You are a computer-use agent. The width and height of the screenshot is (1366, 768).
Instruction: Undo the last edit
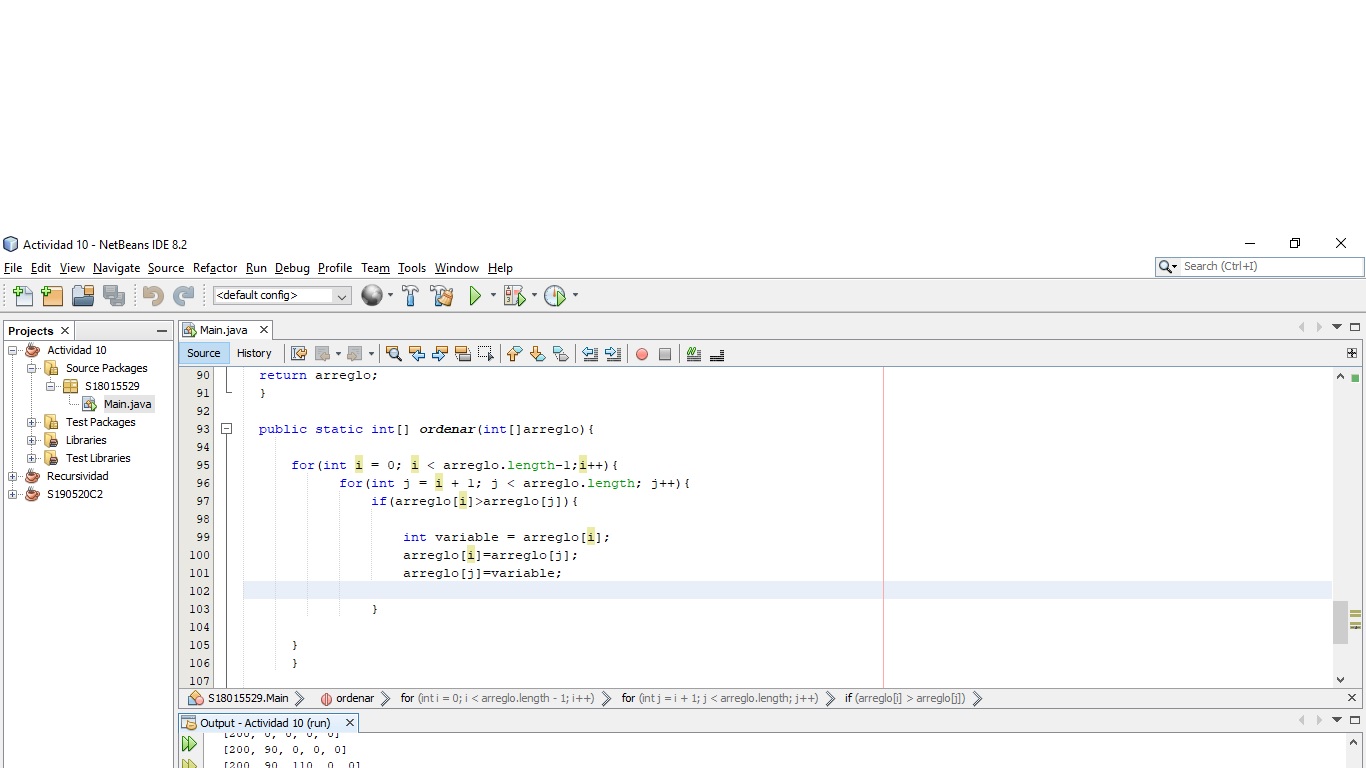click(x=153, y=296)
